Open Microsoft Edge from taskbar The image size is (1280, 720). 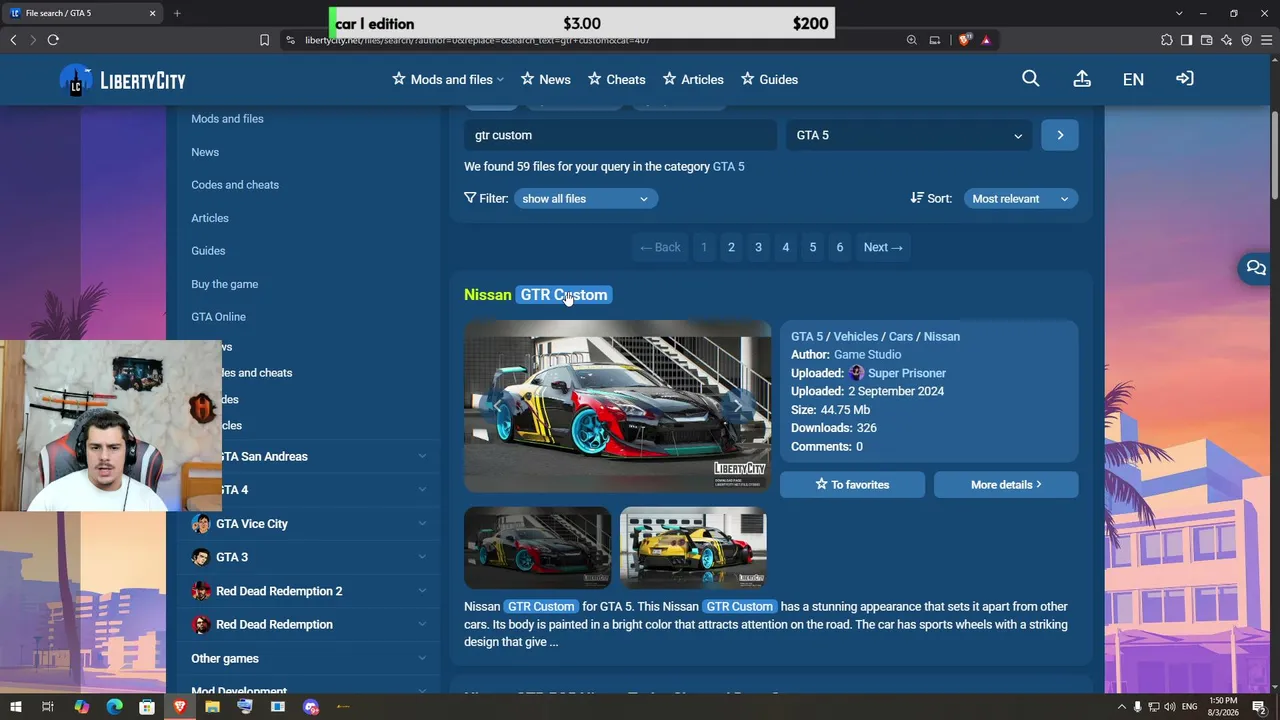[x=114, y=707]
